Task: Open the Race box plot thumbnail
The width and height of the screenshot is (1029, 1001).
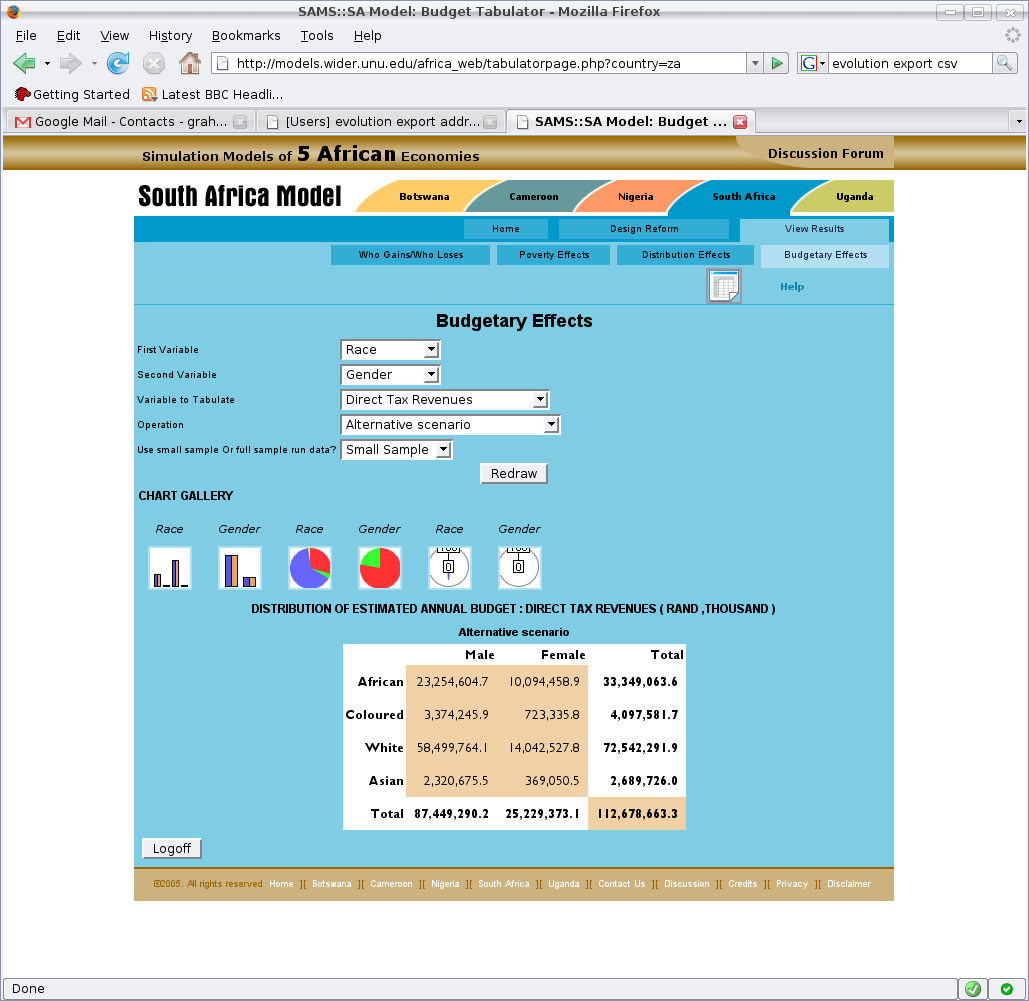Action: 449,568
